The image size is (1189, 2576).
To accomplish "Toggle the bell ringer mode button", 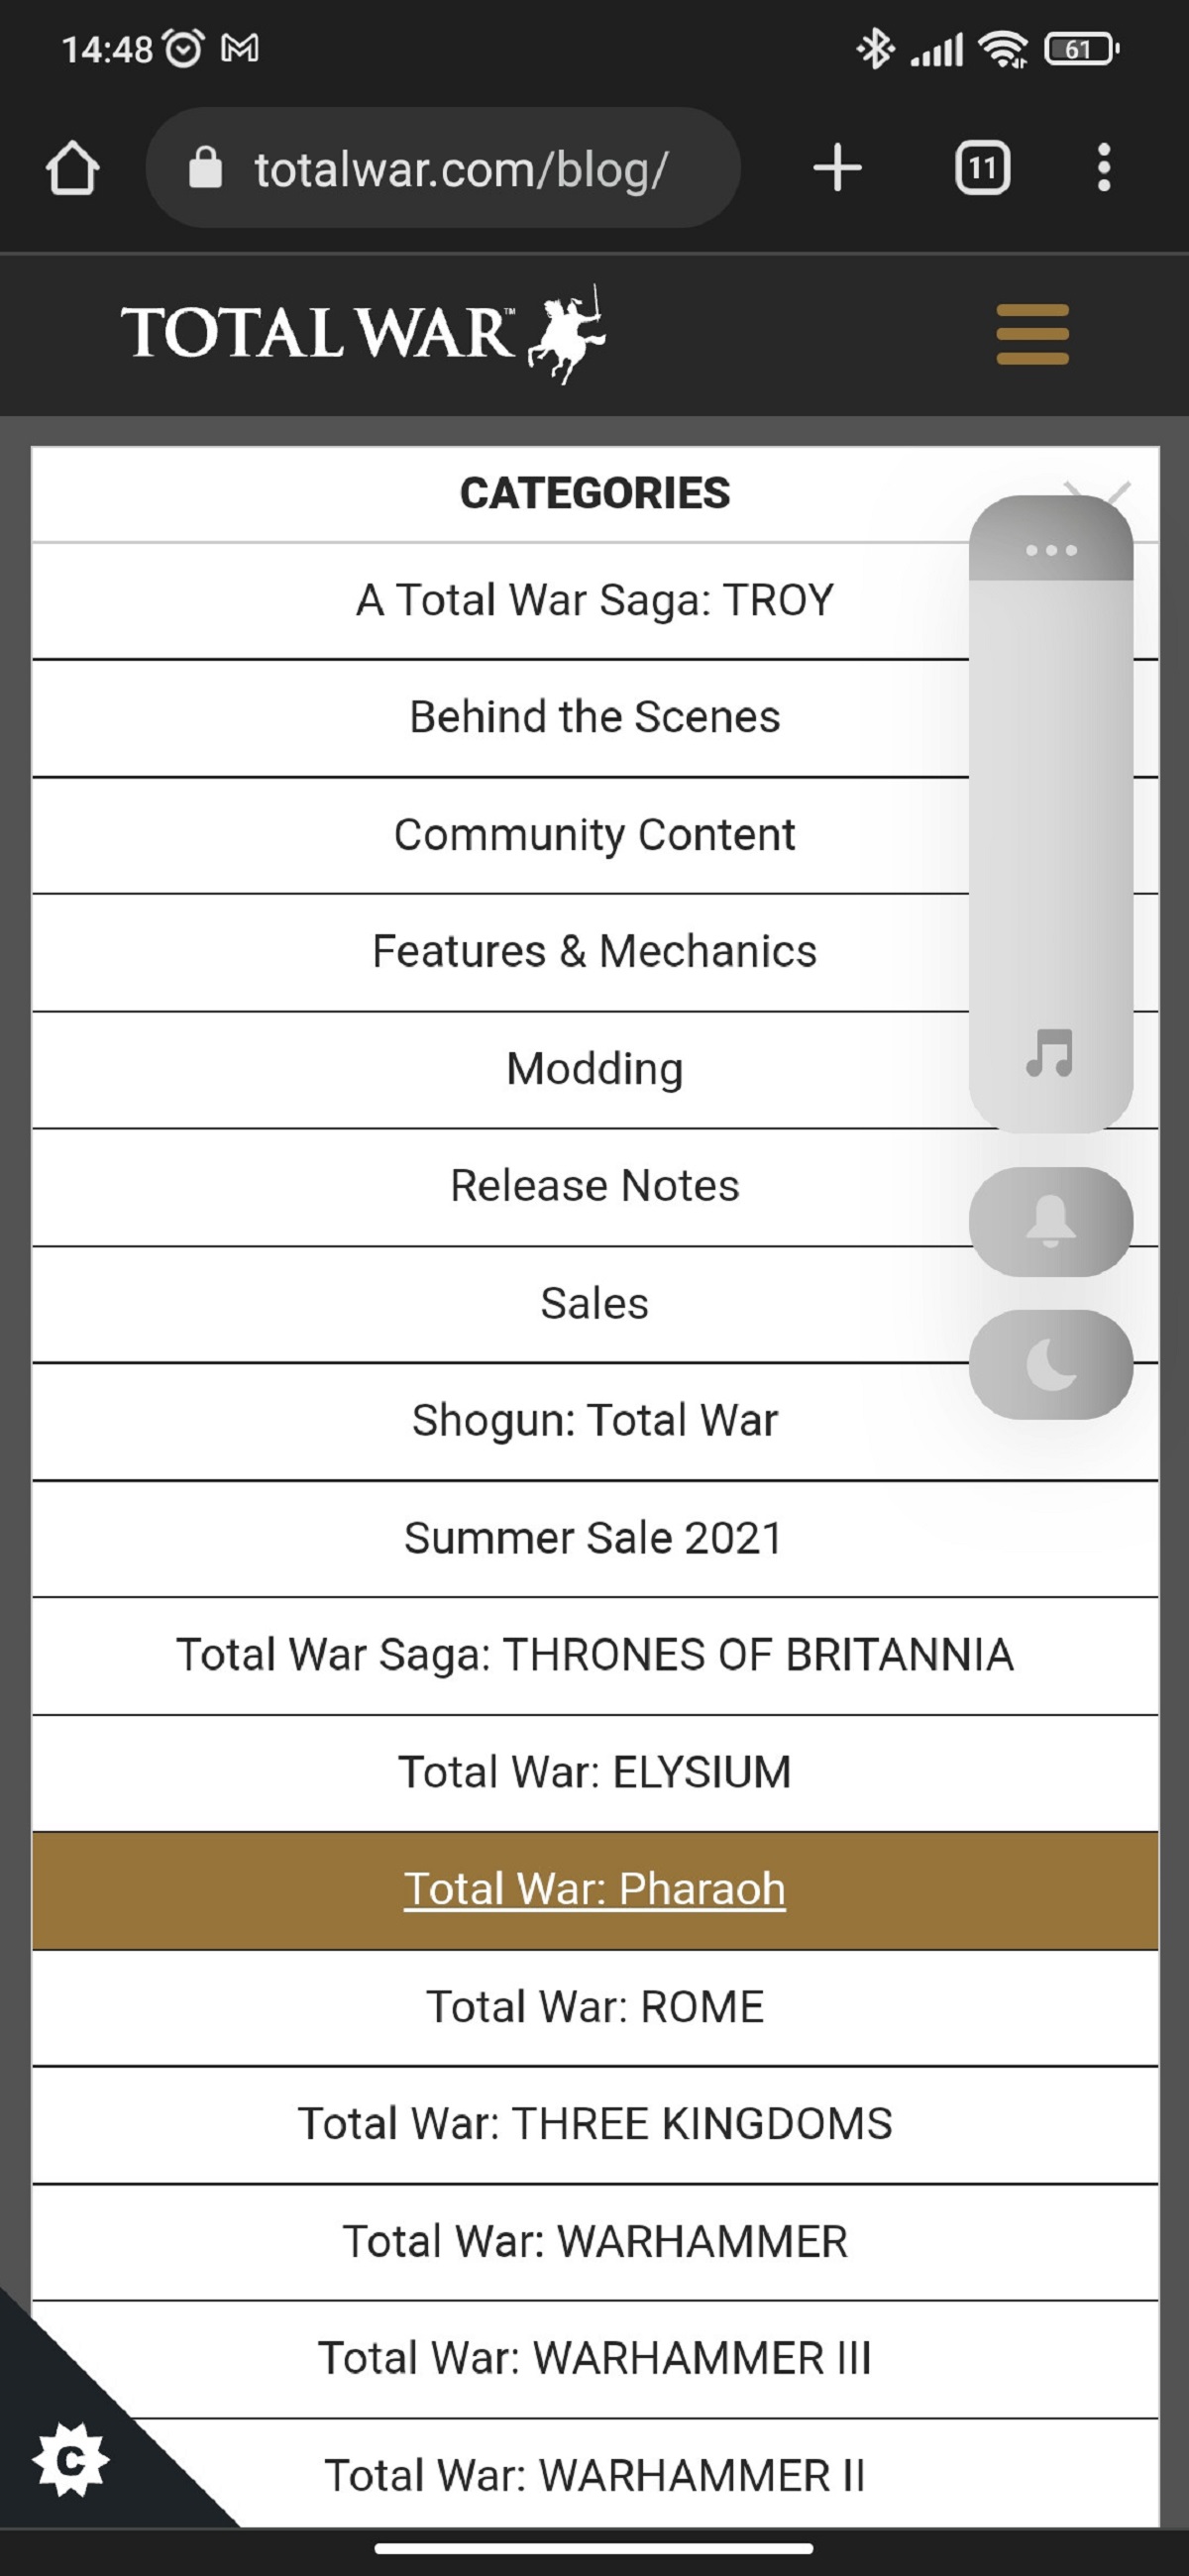I will (1050, 1221).
